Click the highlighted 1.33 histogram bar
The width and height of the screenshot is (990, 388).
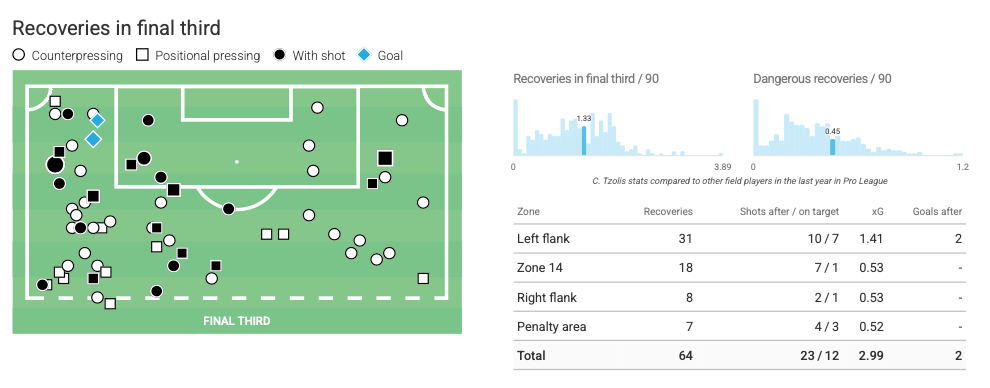[583, 141]
